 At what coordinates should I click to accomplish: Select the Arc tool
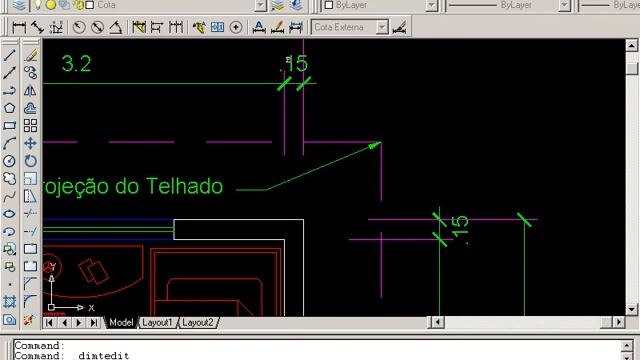point(9,143)
